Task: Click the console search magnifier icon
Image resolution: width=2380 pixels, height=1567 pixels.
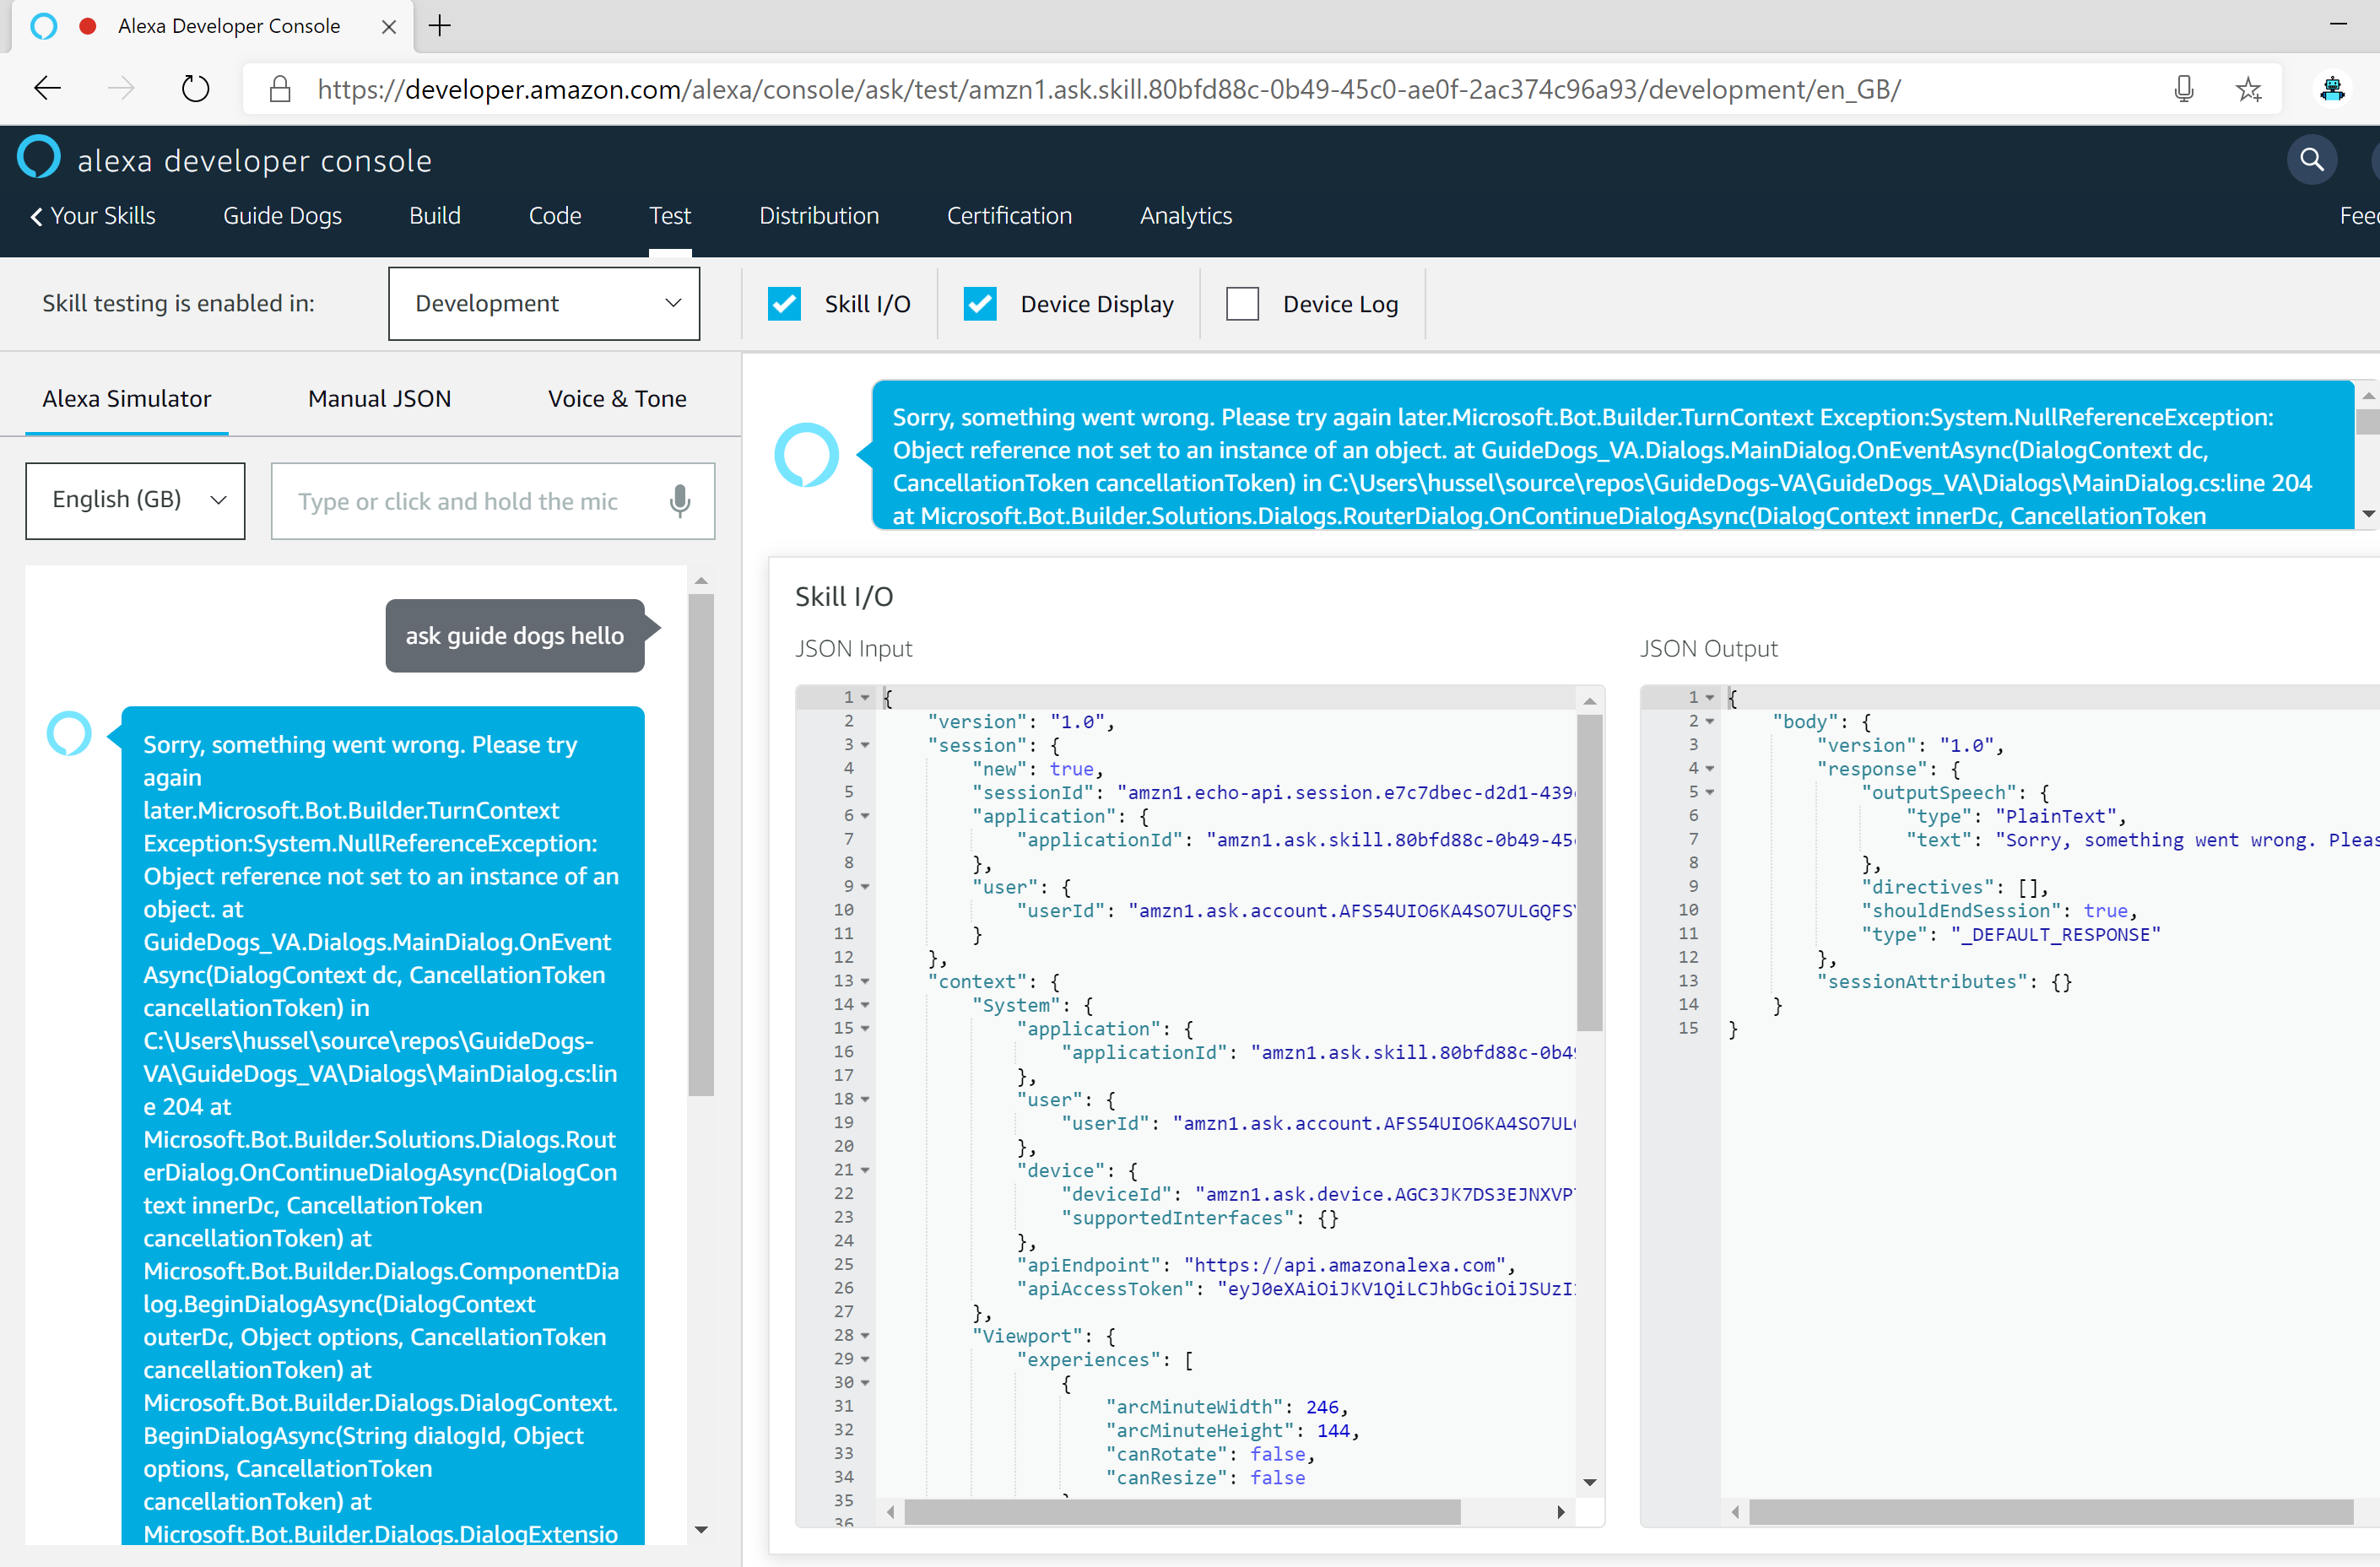Action: 2311,160
